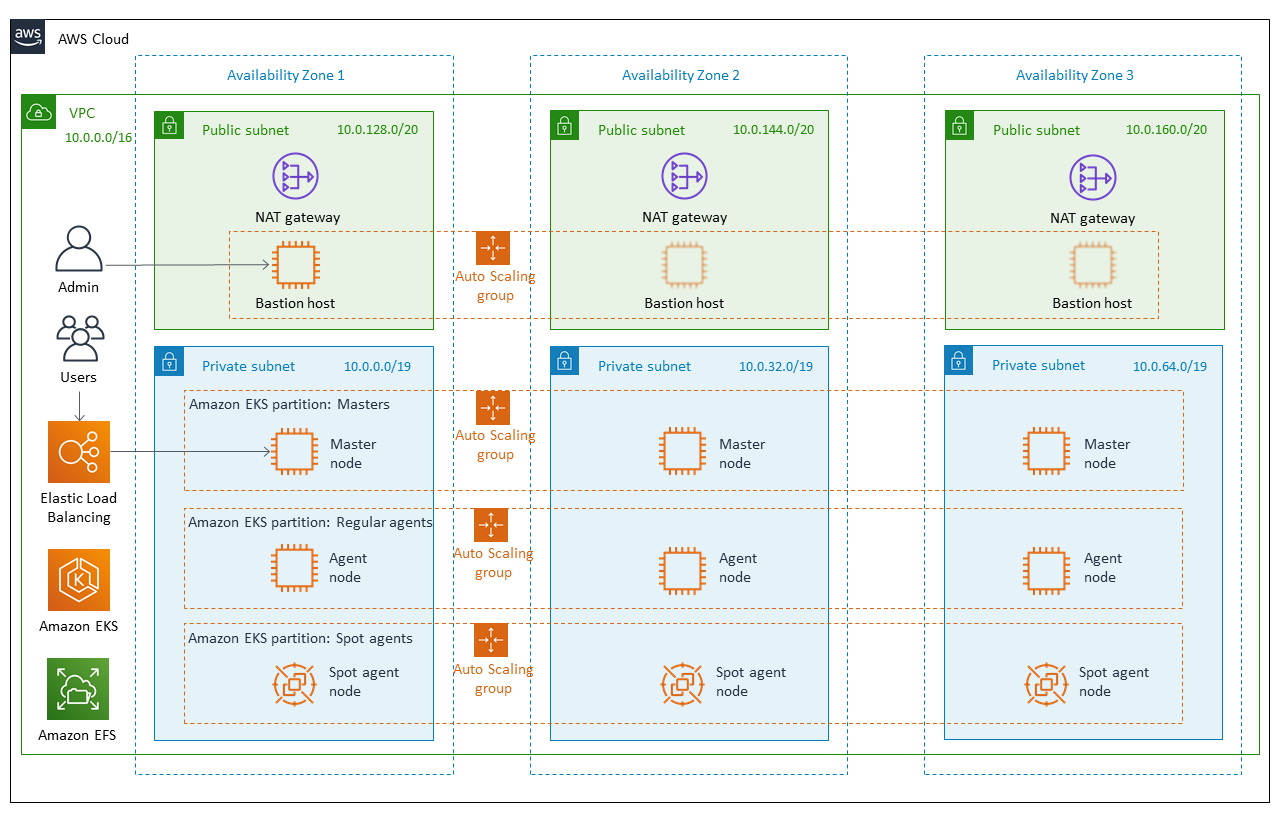Image resolution: width=1280 pixels, height=816 pixels.
Task: Click the Bastion host icon in Availability Zone 2
Action: [x=684, y=265]
